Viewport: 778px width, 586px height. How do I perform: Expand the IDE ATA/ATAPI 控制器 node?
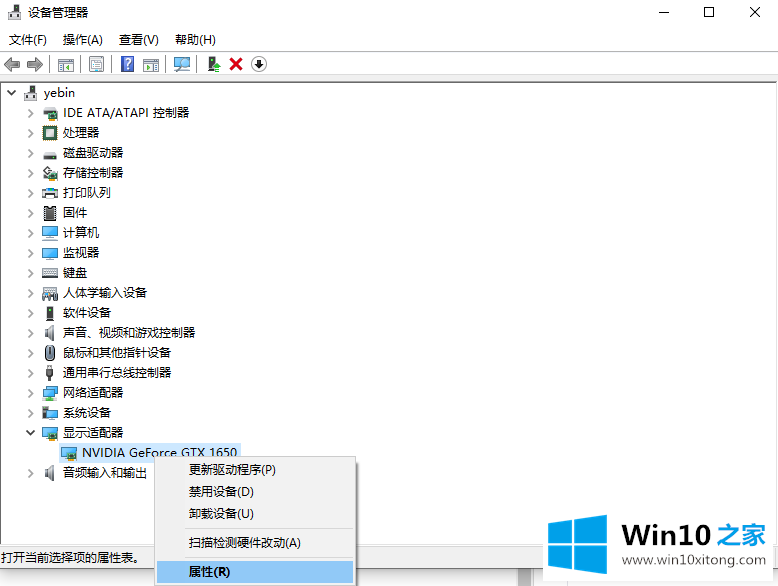(x=31, y=113)
